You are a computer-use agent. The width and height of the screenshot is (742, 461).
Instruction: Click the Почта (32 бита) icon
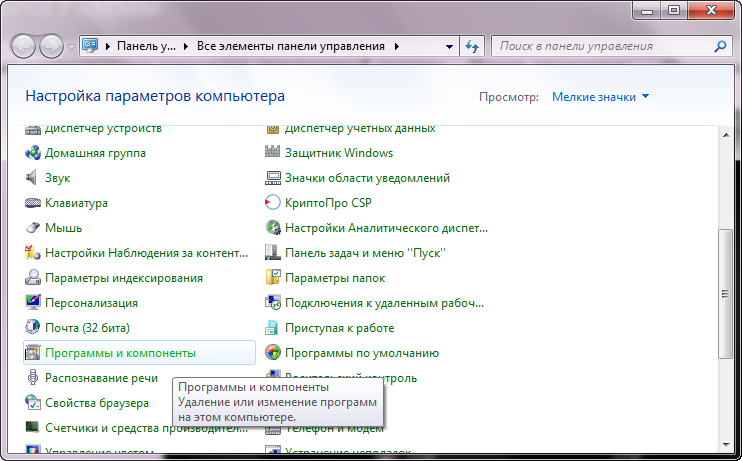(33, 328)
